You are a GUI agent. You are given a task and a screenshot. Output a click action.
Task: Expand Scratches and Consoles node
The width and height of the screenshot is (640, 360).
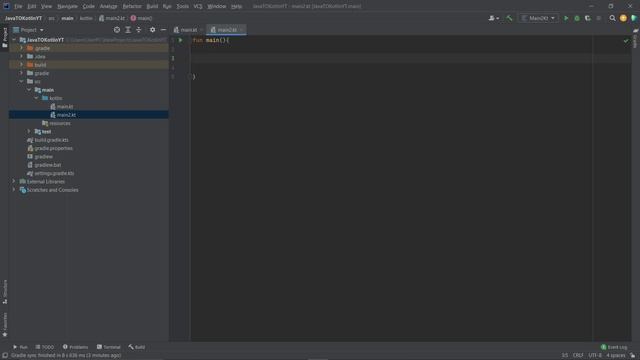tap(14, 190)
